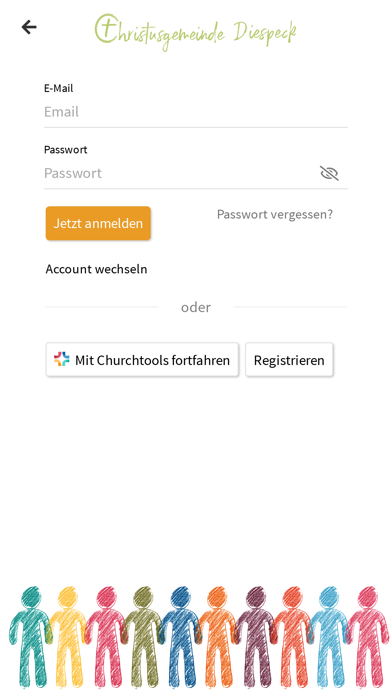Click the Jetzt anmelden button
392x696 pixels.
coord(98,223)
